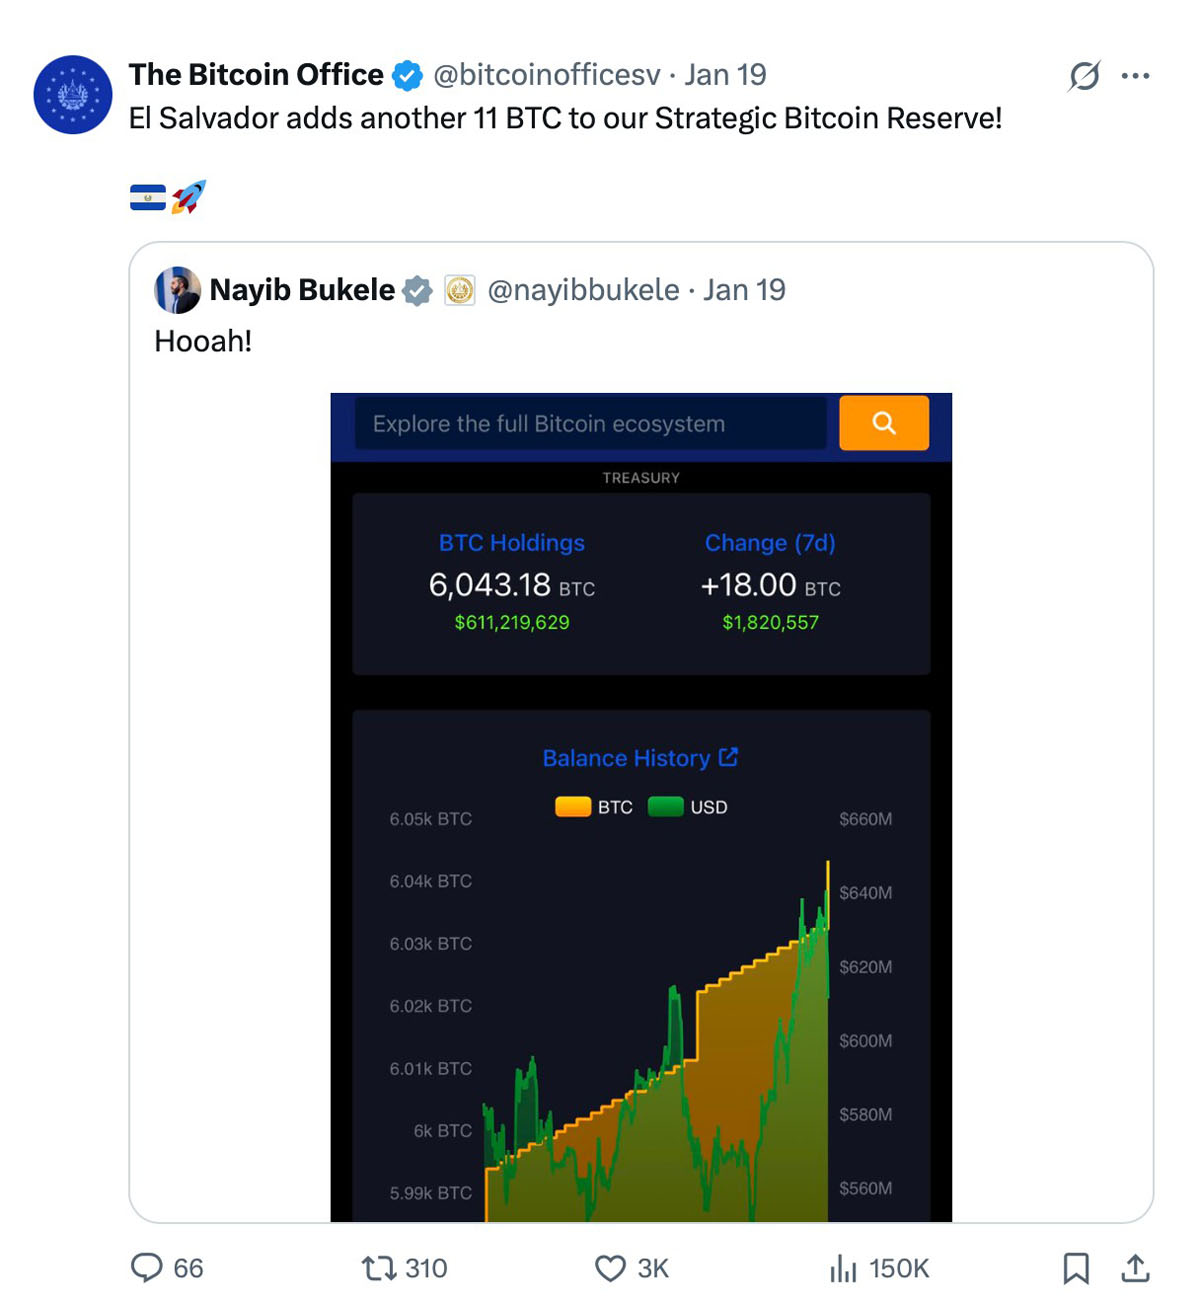Toggle the USD series in the chart legend
This screenshot has width=1200, height=1305.
pos(664,806)
